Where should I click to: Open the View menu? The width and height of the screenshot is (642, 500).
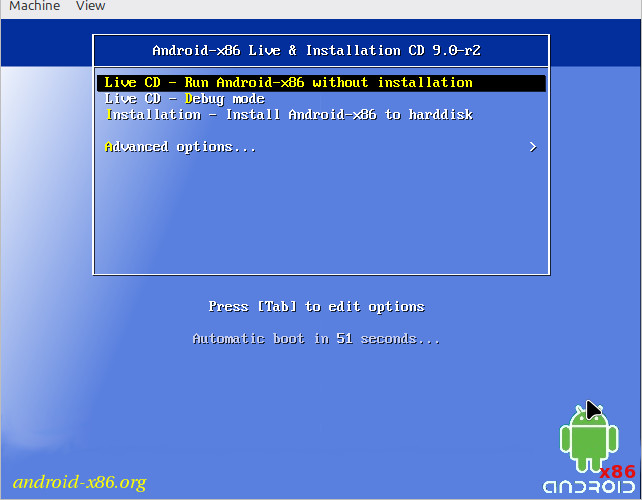(90, 6)
